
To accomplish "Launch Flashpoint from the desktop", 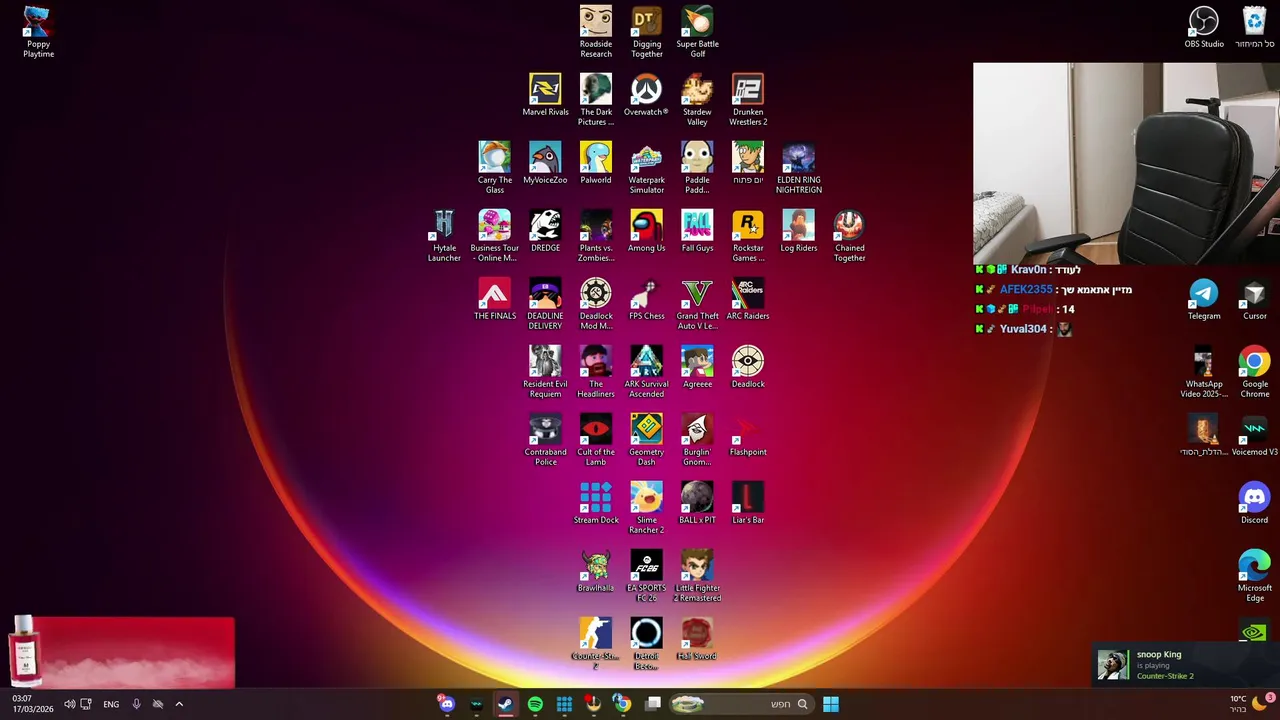I will 748,435.
